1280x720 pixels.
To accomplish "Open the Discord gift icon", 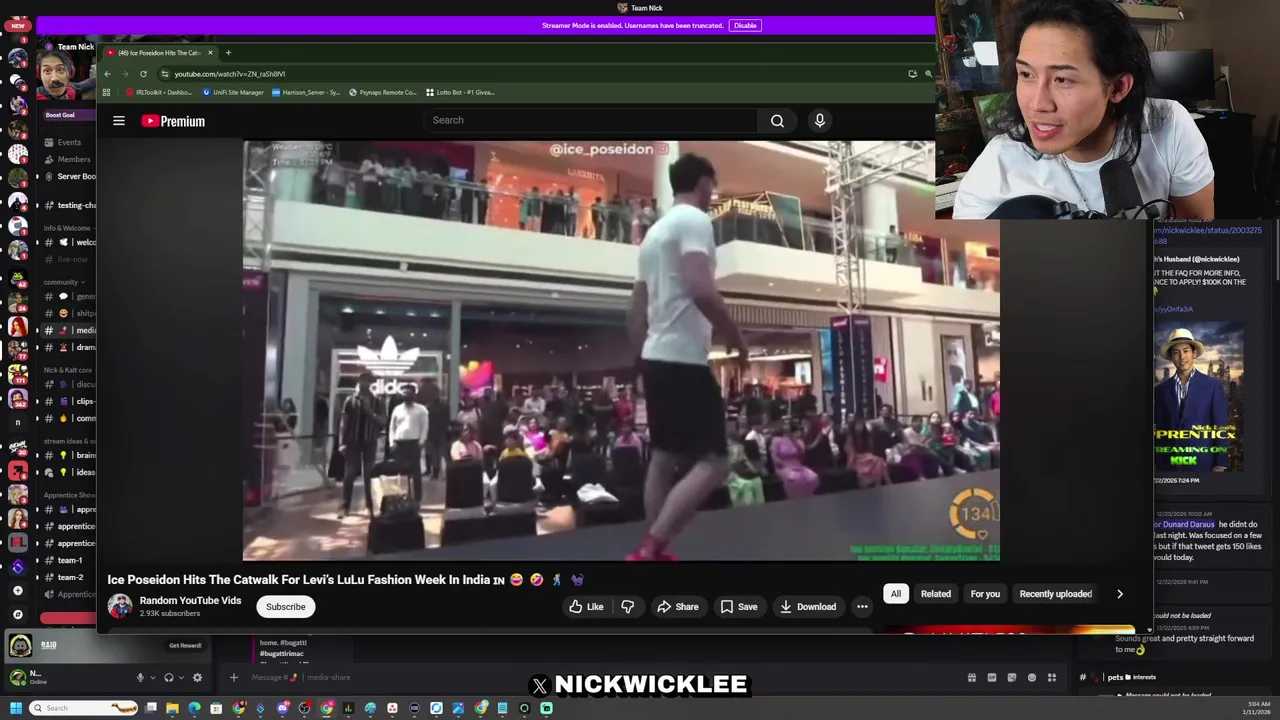I will click(x=971, y=677).
